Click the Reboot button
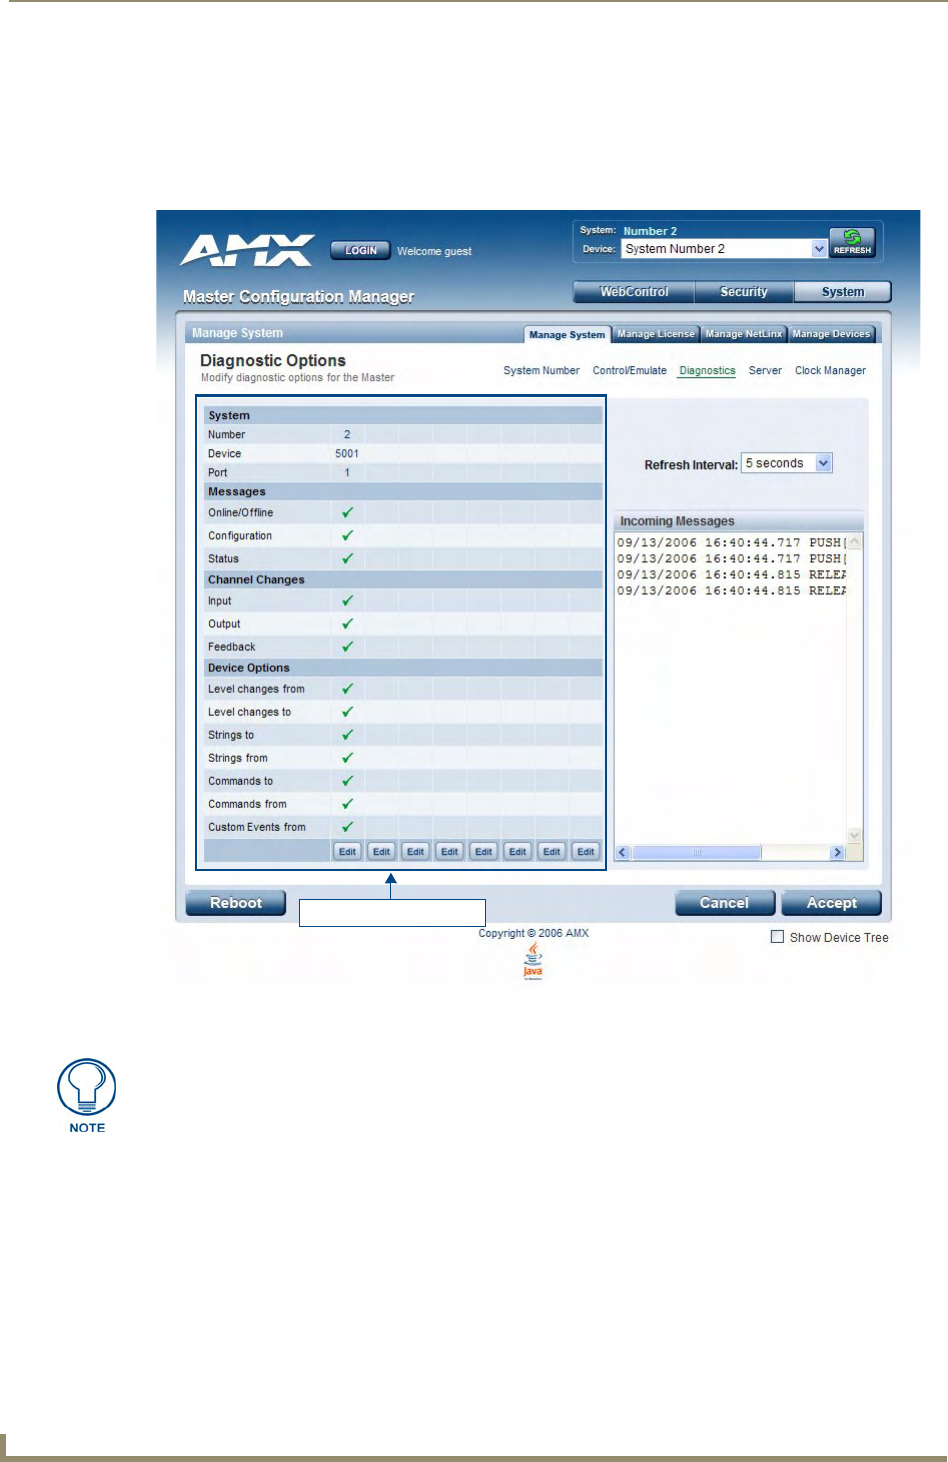The image size is (948, 1462). tap(236, 903)
